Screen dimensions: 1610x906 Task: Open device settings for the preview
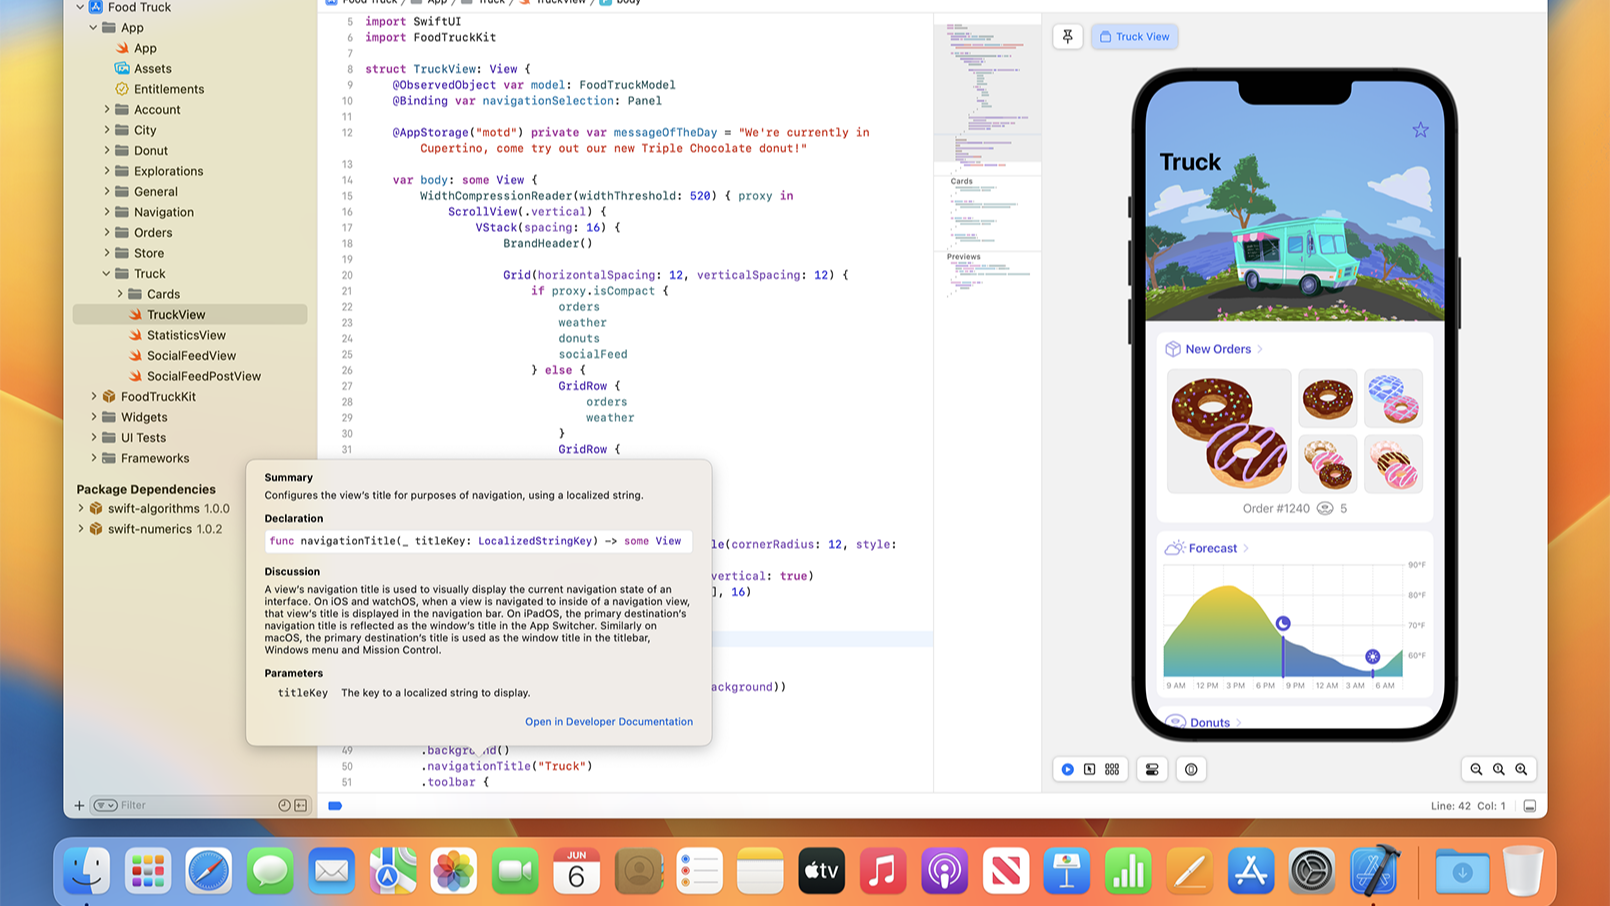[x=1152, y=769]
